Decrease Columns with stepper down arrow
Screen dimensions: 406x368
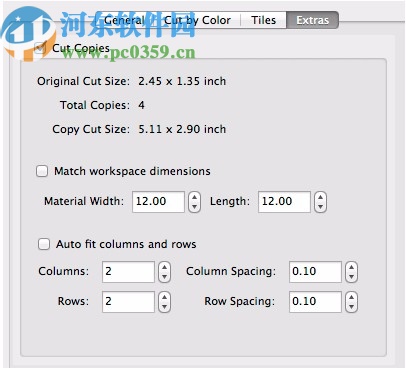tap(164, 277)
